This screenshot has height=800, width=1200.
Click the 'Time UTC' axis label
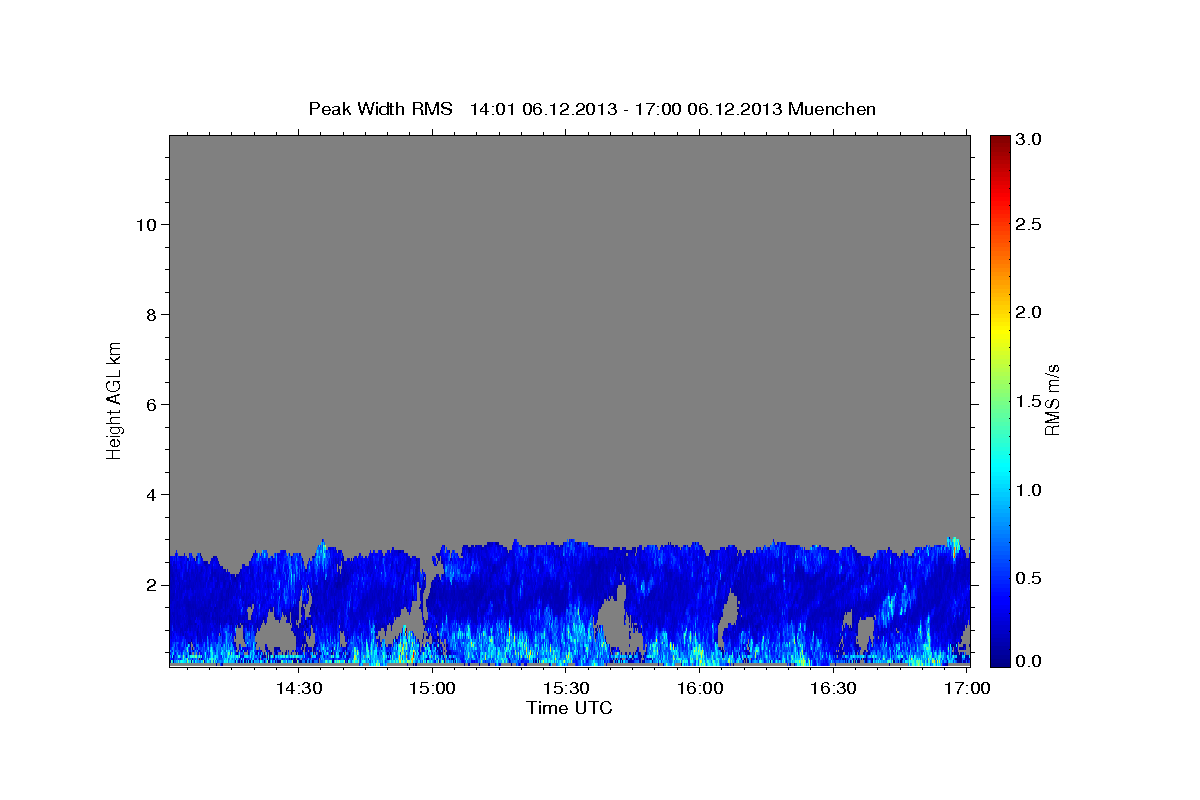point(569,708)
